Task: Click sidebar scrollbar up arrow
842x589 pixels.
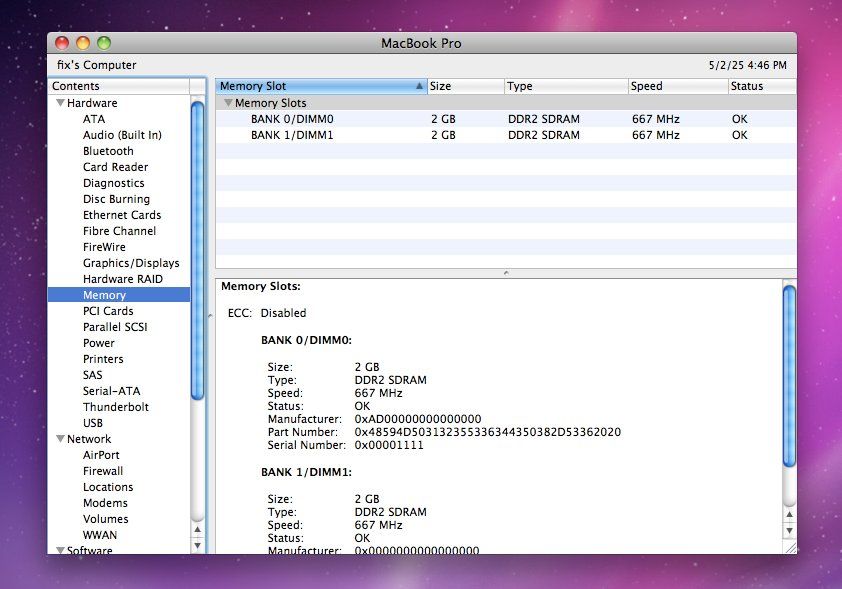Action: click(x=198, y=530)
